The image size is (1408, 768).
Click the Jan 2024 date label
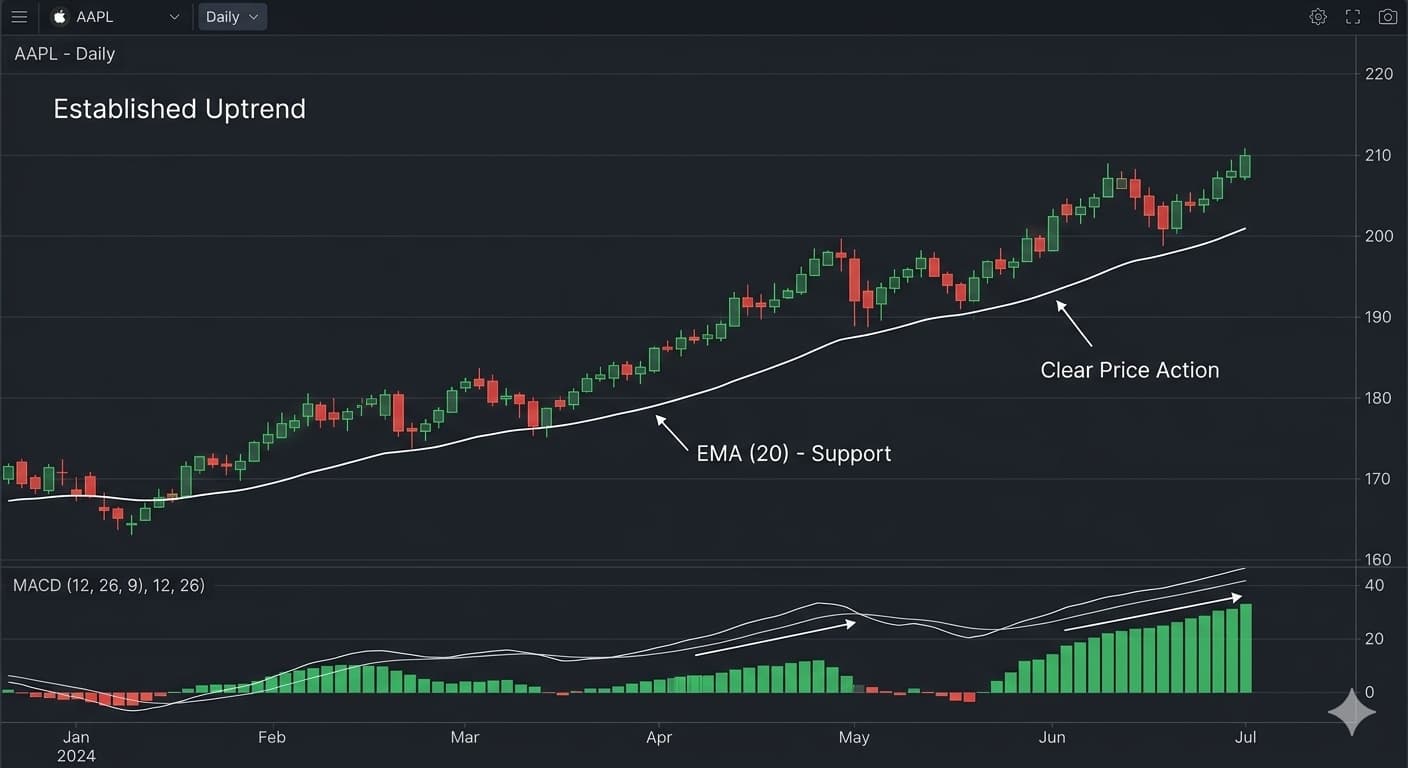[76, 746]
